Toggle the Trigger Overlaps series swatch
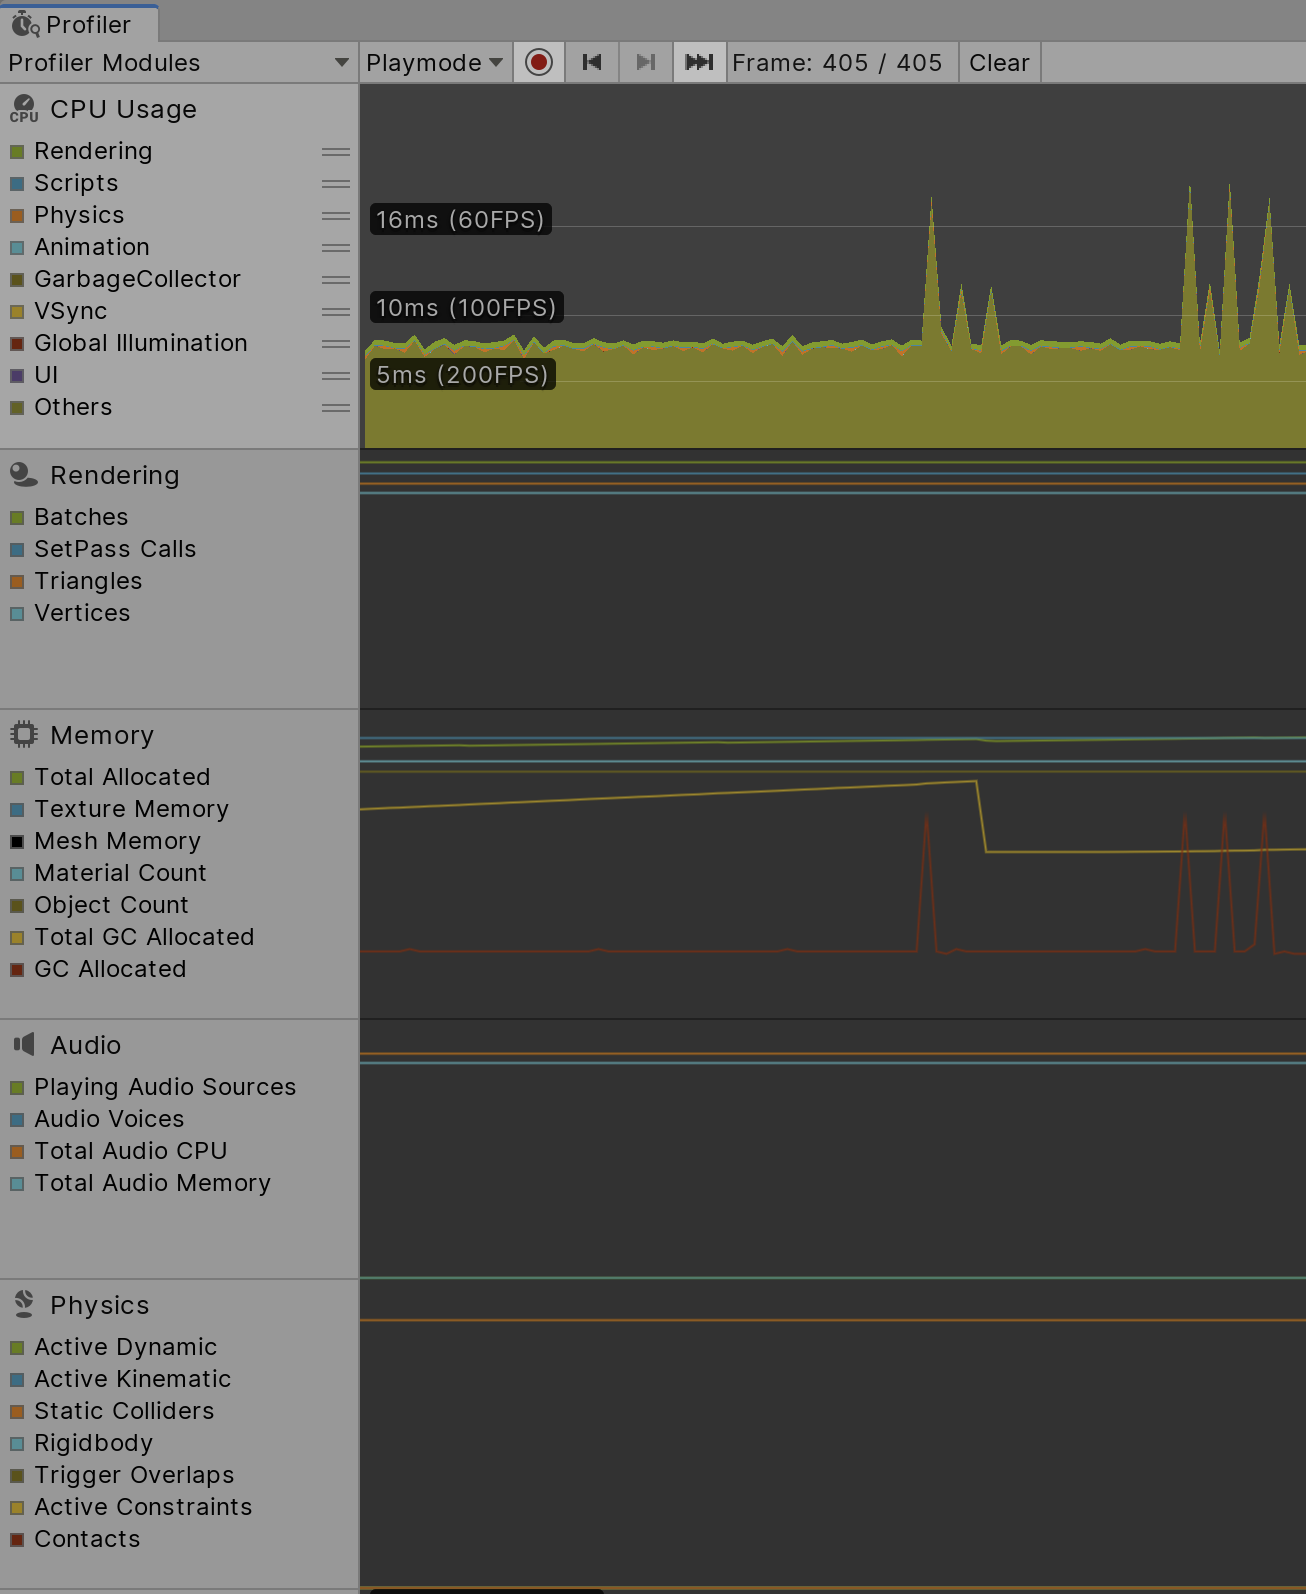 coord(17,1476)
